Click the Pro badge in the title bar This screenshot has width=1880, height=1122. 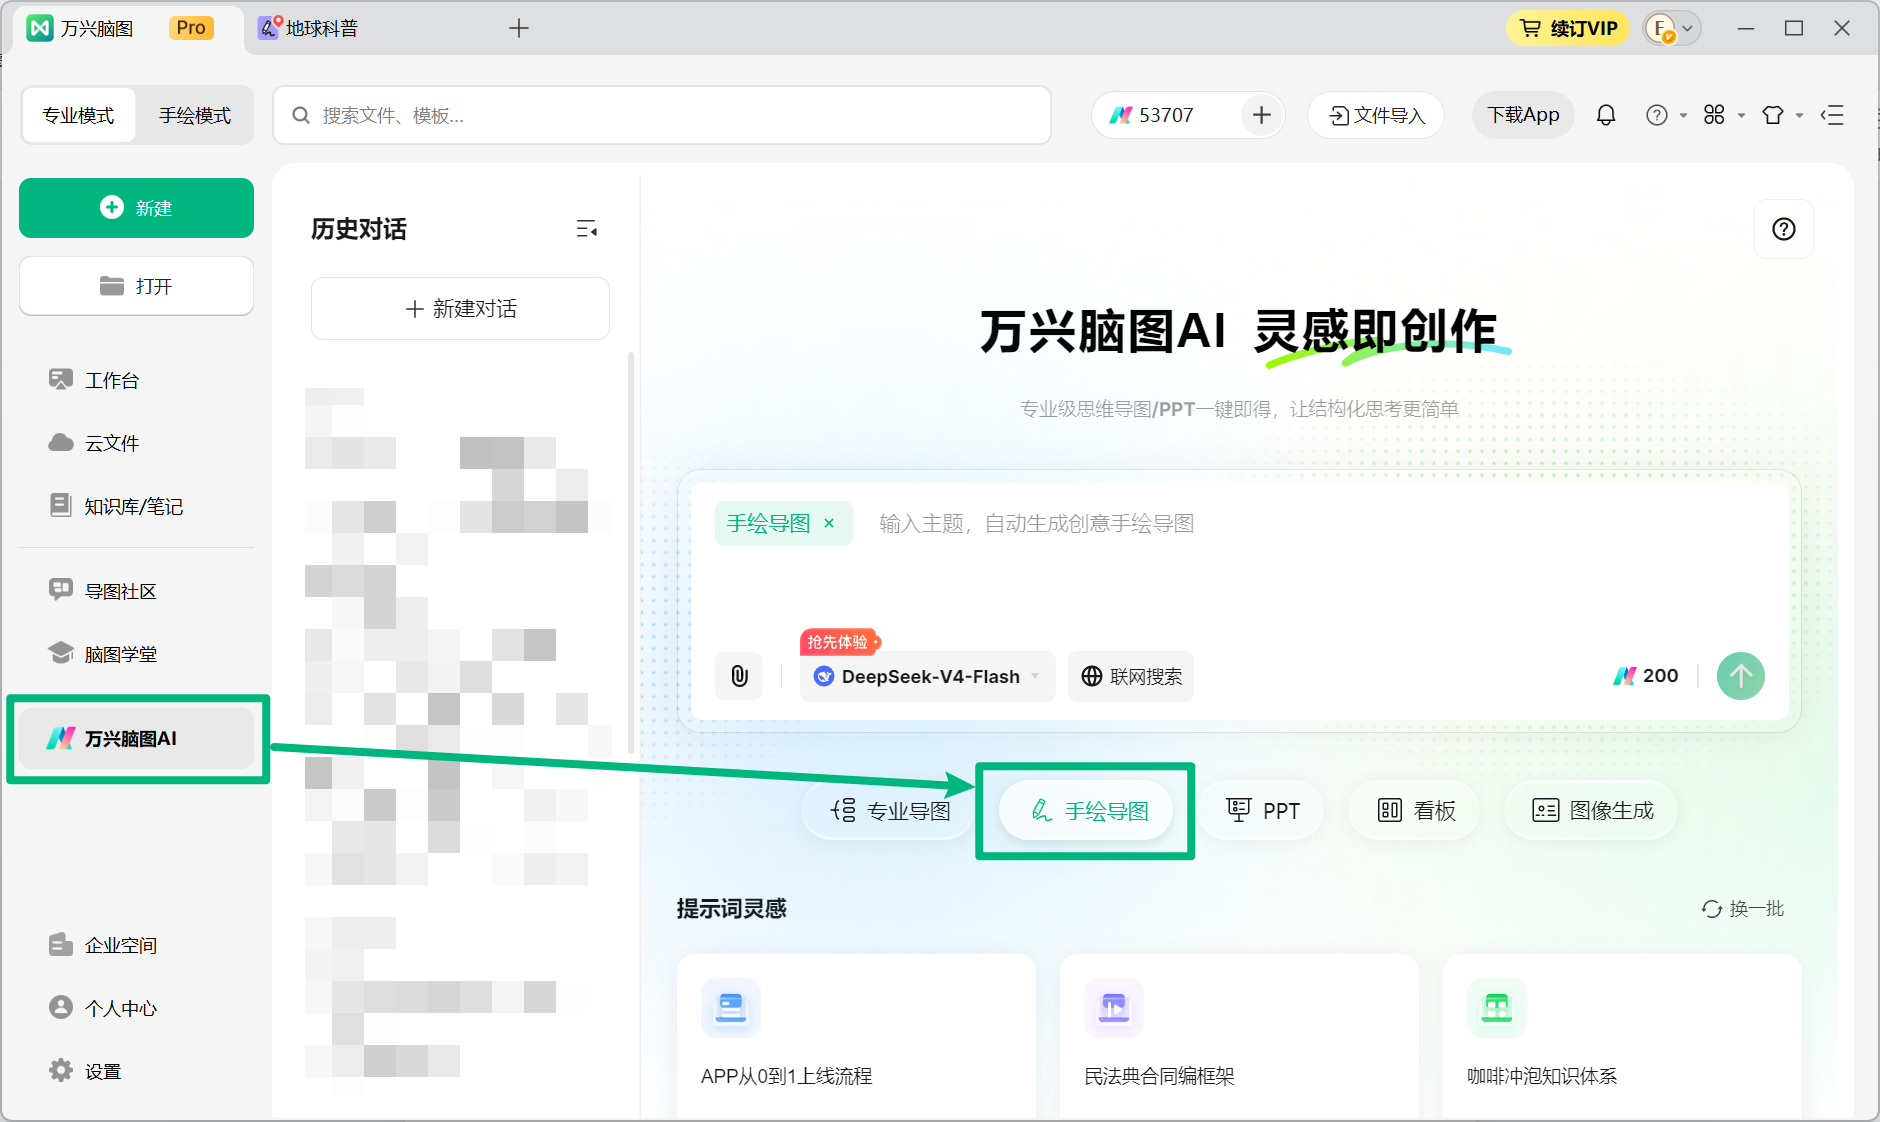click(191, 28)
